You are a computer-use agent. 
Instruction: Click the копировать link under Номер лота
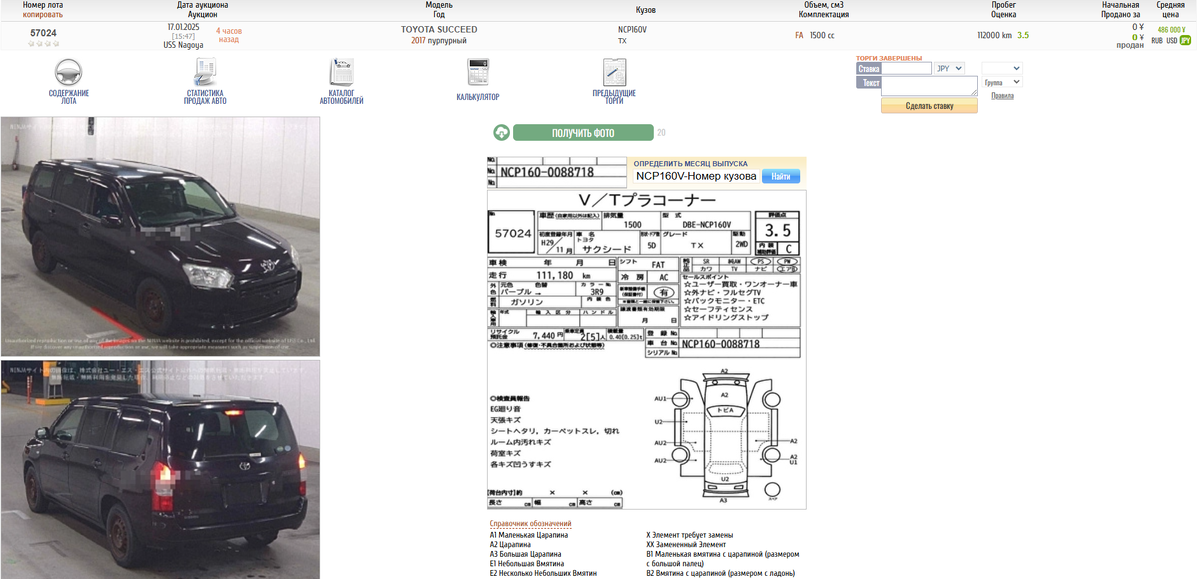point(43,15)
